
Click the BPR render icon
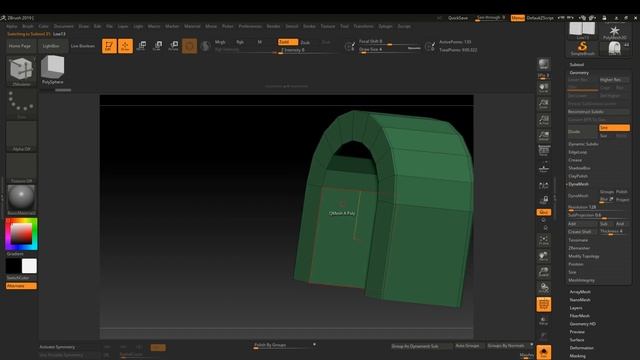[x=544, y=65]
